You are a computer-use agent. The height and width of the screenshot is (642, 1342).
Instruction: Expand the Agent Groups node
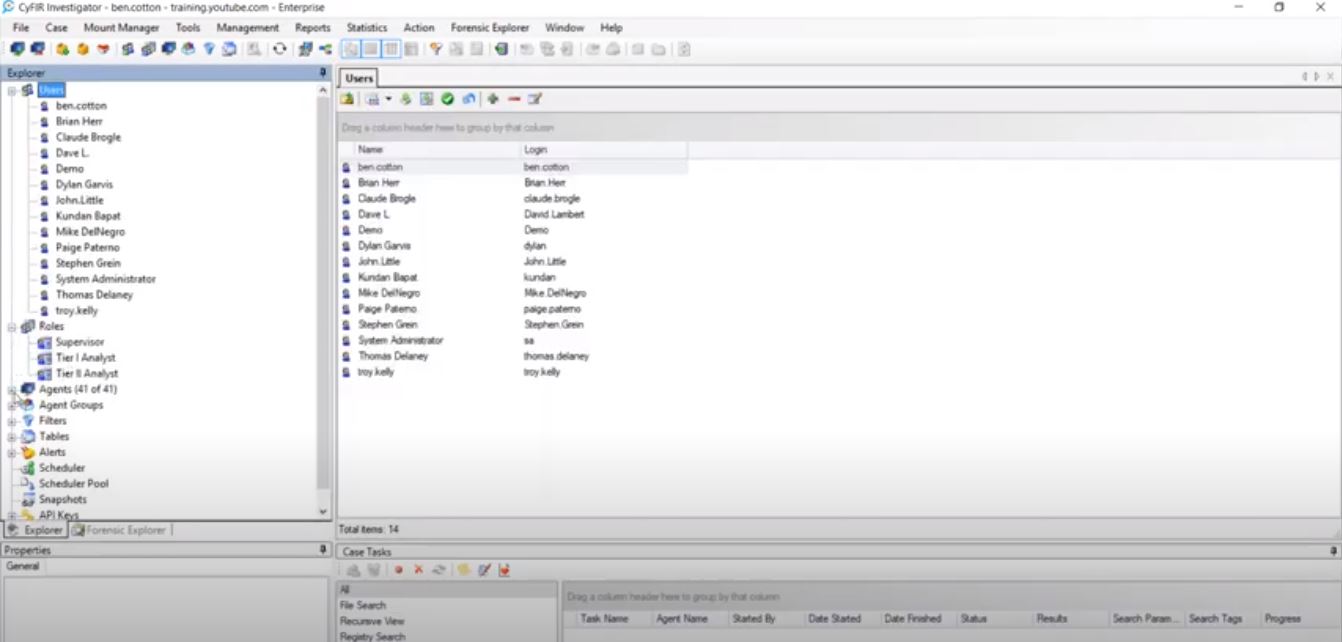12,405
